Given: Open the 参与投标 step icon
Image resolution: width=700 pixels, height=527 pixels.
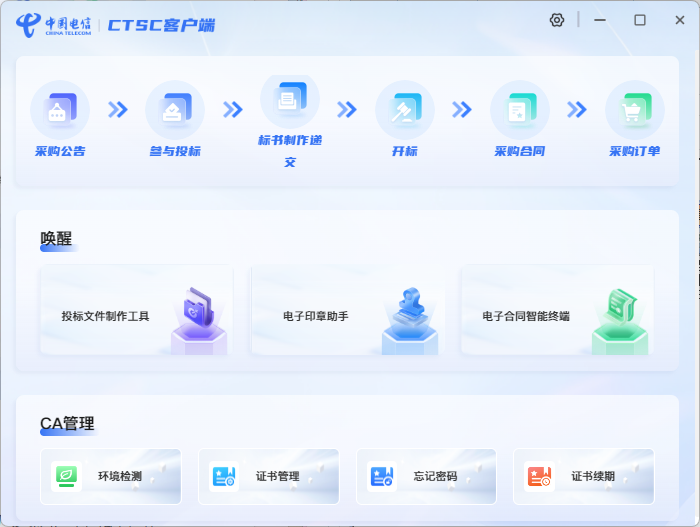Looking at the screenshot, I should pos(175,109).
